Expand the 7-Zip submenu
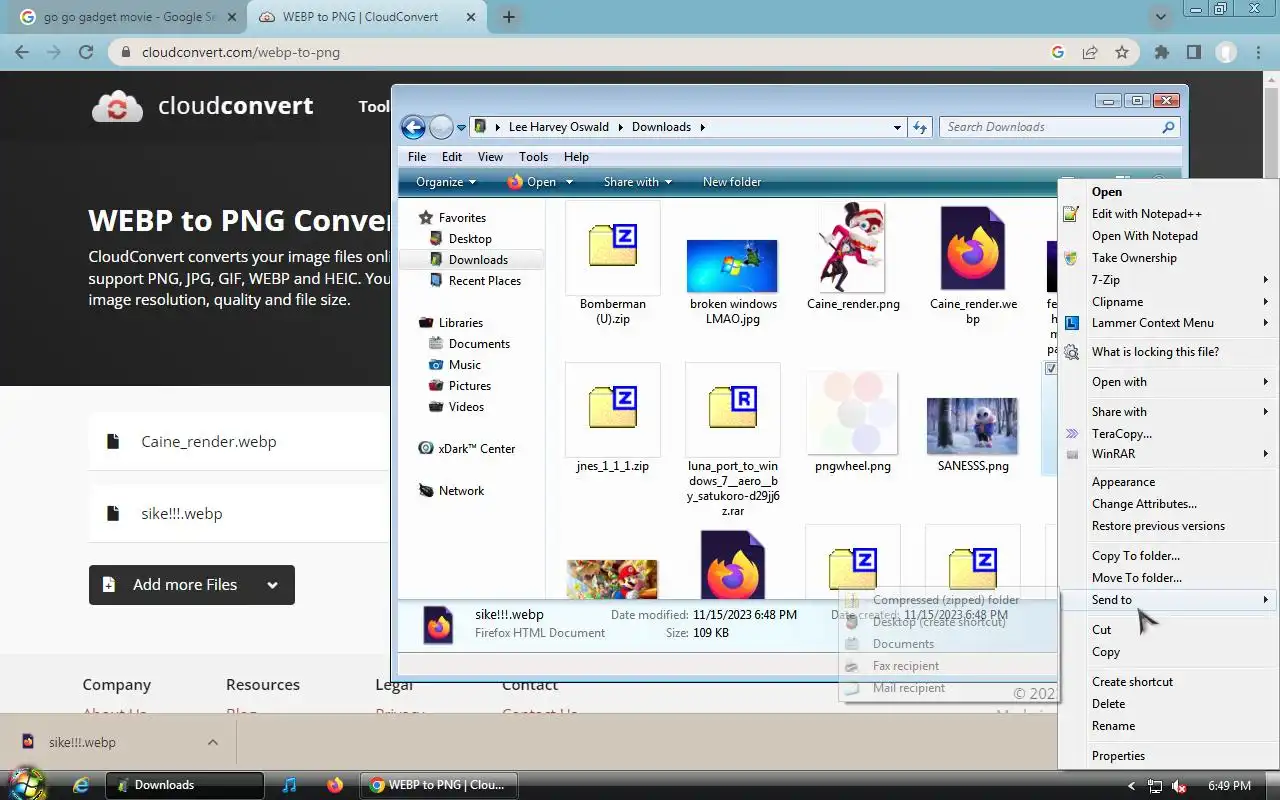 coord(1167,280)
